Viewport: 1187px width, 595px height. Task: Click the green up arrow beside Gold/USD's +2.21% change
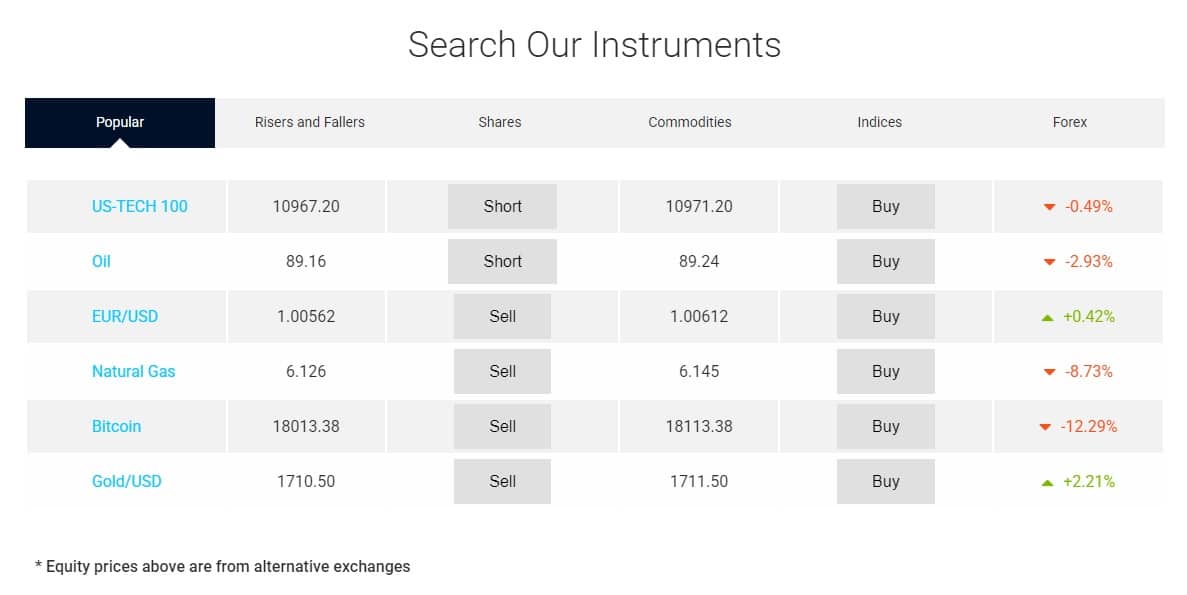1046,481
